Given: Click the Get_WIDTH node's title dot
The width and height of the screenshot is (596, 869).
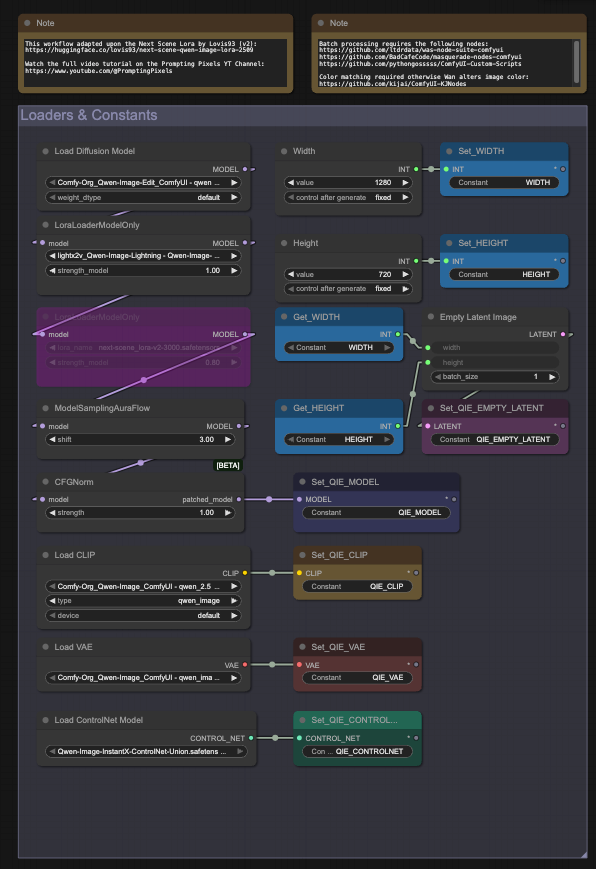Looking at the screenshot, I should [284, 317].
